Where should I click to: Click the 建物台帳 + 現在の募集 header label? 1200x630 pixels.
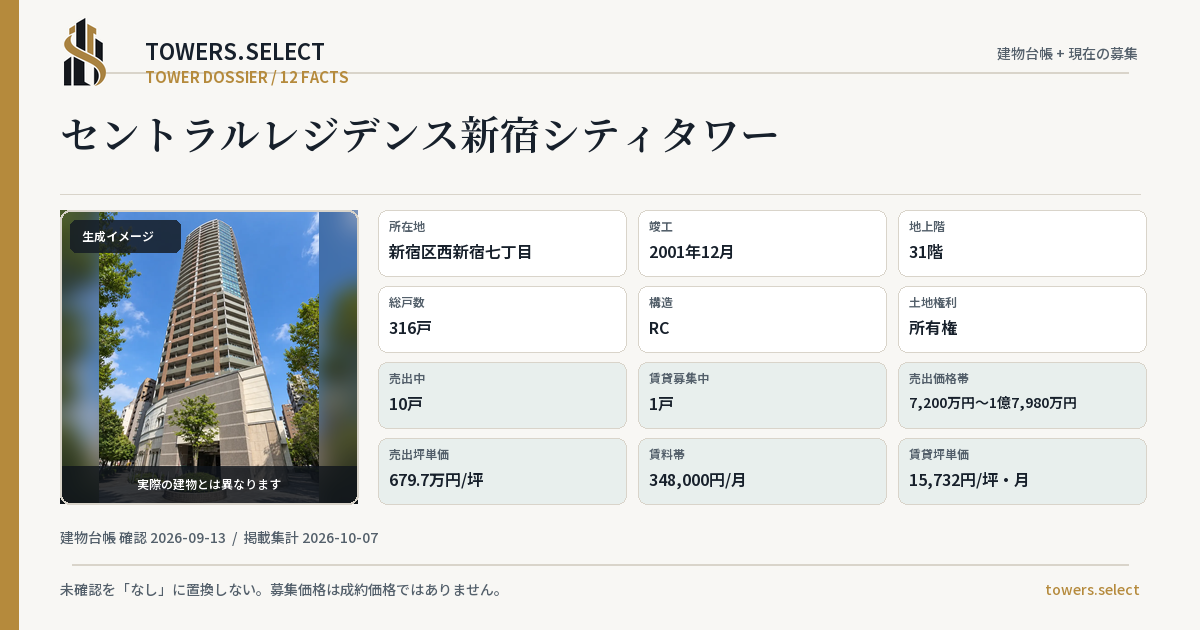pyautogui.click(x=1067, y=54)
